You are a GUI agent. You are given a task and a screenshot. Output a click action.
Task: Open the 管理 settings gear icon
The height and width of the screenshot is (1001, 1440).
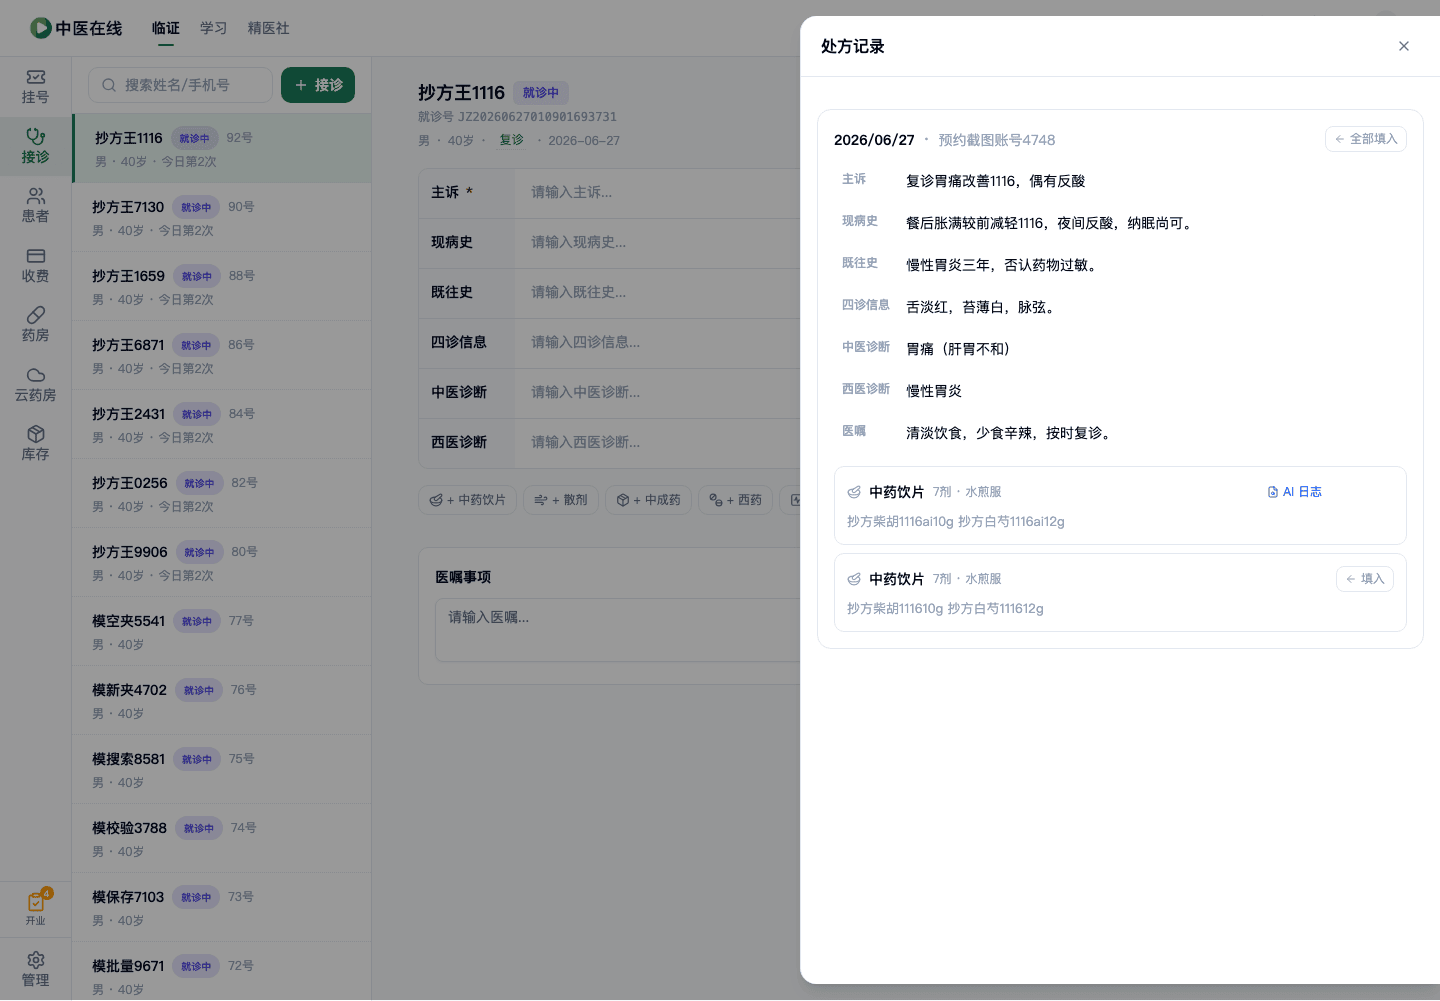36,960
